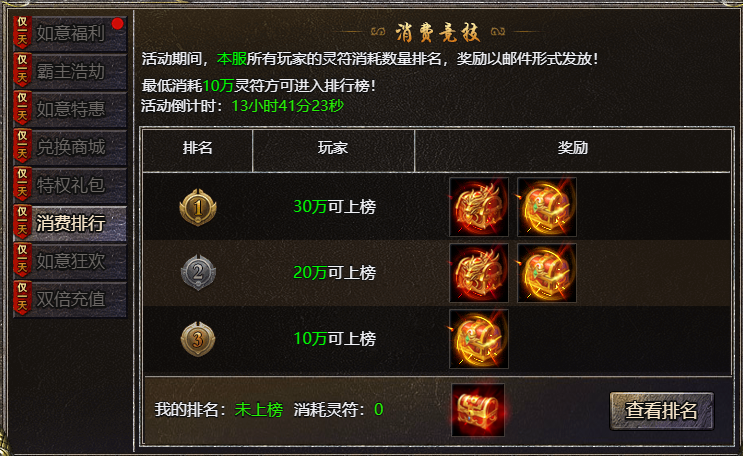
Task: Open the 如意福利 tab
Action: tap(70, 33)
